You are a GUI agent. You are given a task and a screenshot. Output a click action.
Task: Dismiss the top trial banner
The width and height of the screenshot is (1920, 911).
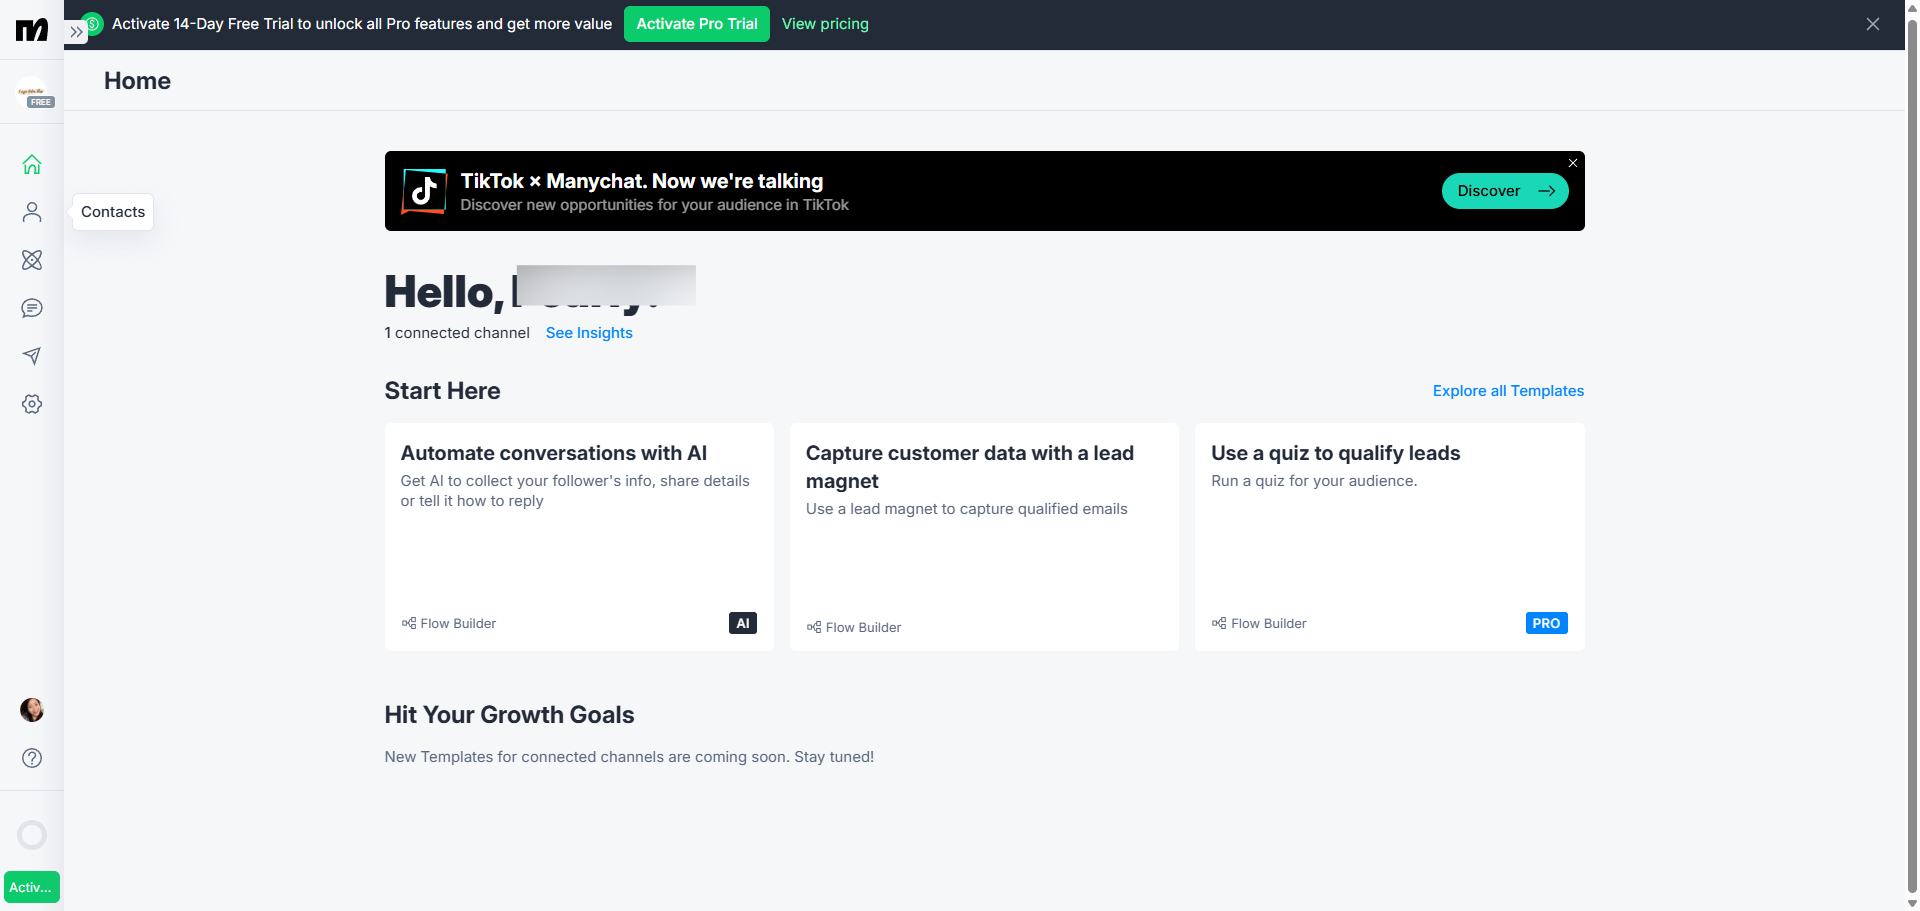[1872, 24]
